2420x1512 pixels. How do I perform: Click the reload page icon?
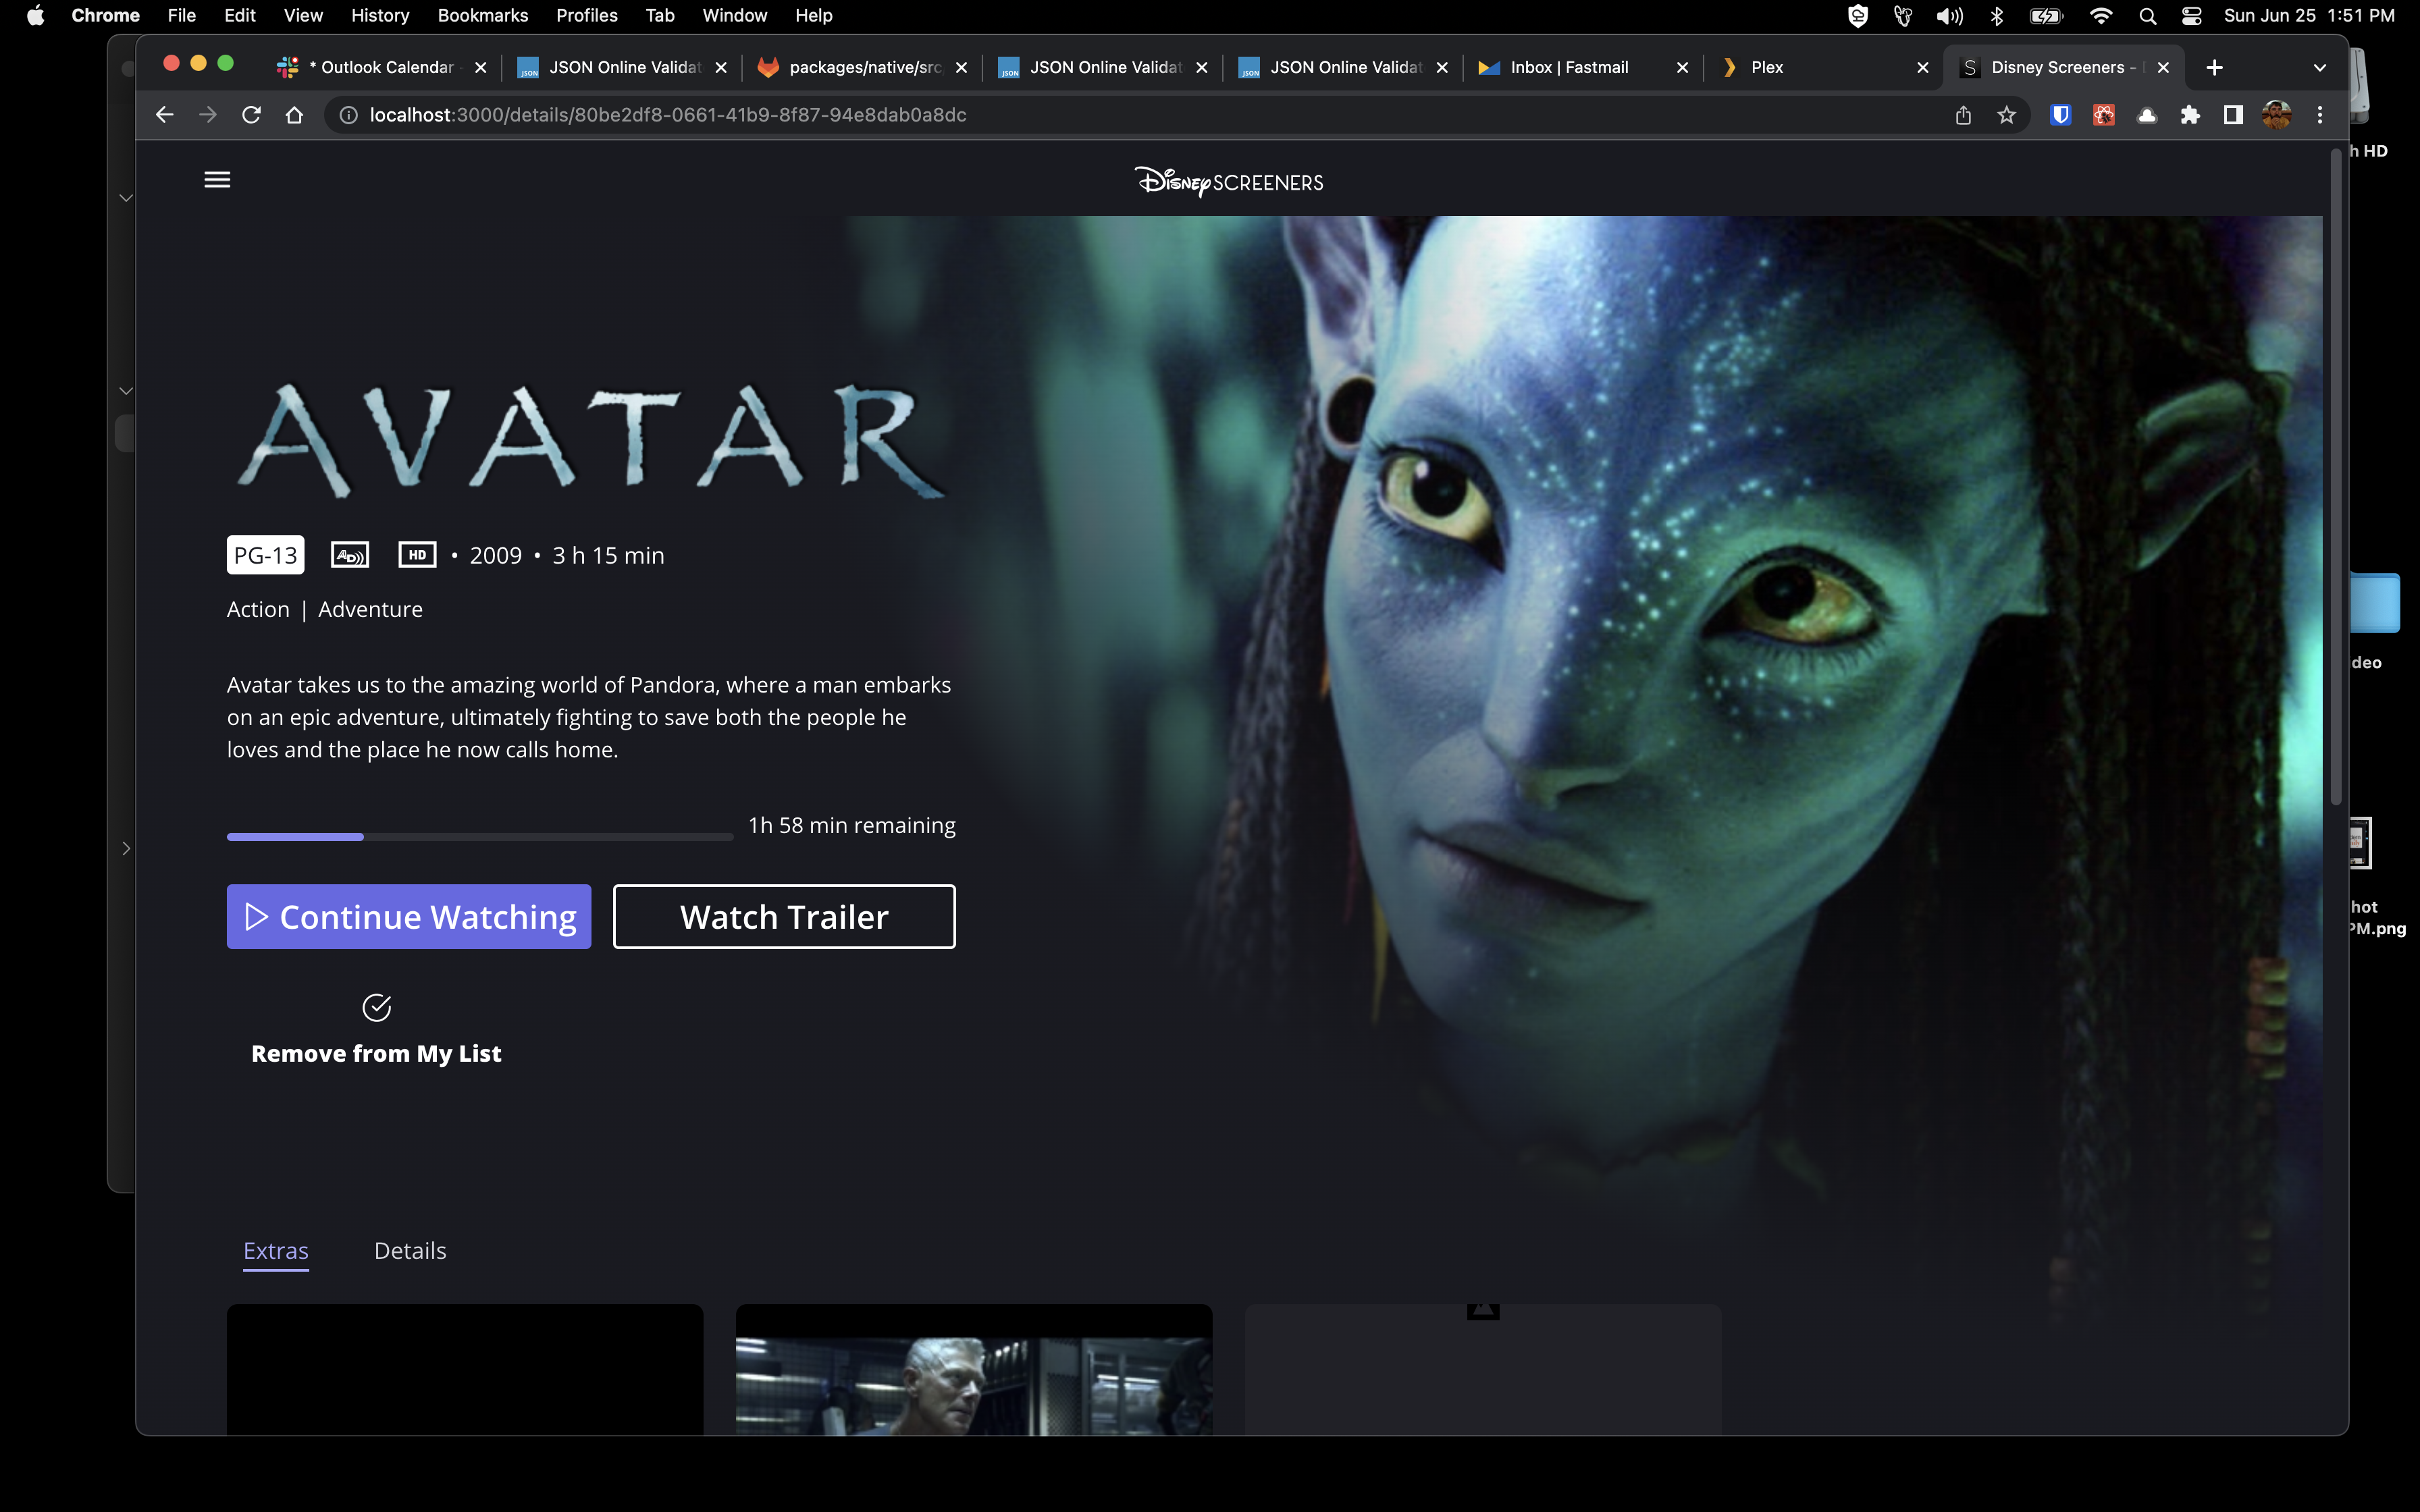[x=252, y=114]
